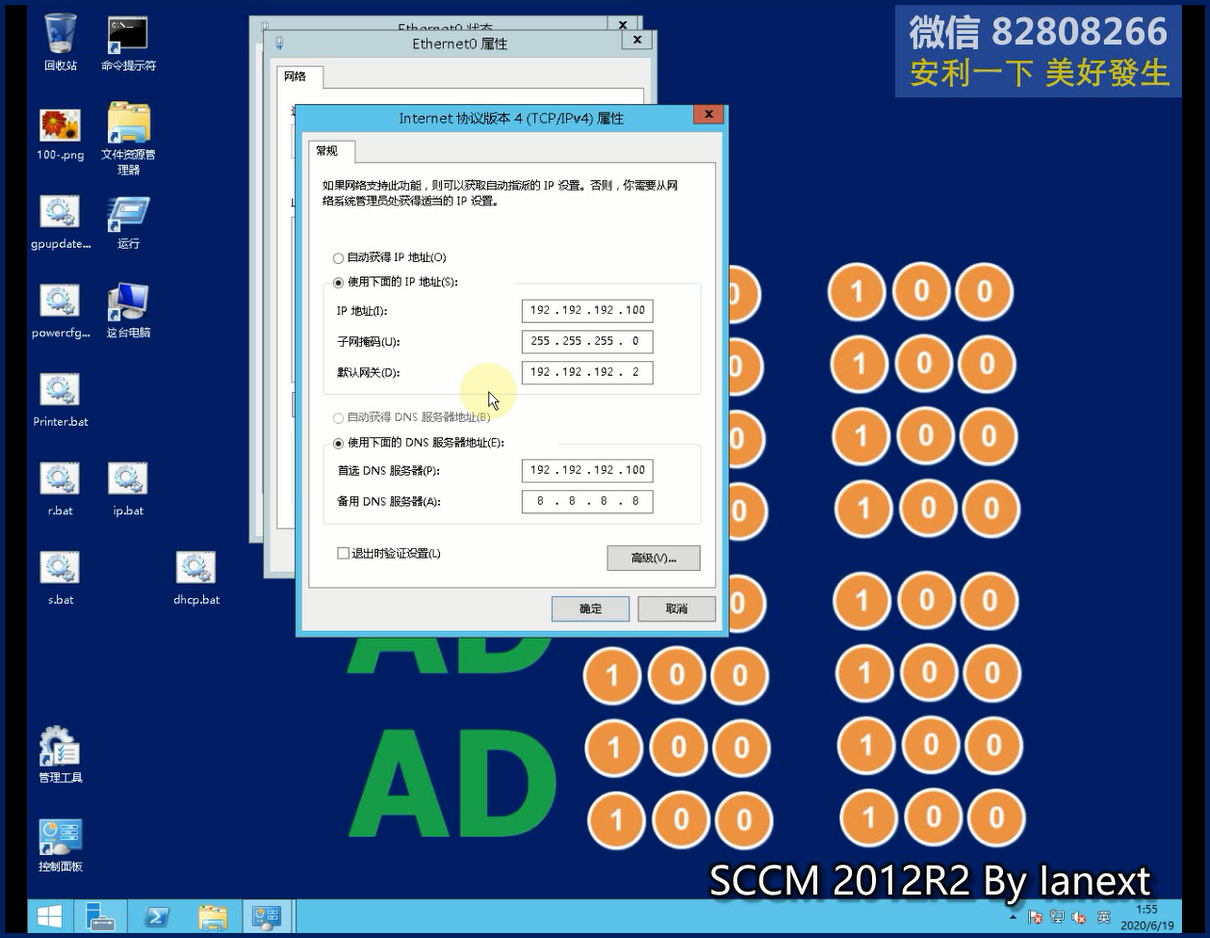Open the This PC desktop icon
Image resolution: width=1210 pixels, height=938 pixels.
128,311
